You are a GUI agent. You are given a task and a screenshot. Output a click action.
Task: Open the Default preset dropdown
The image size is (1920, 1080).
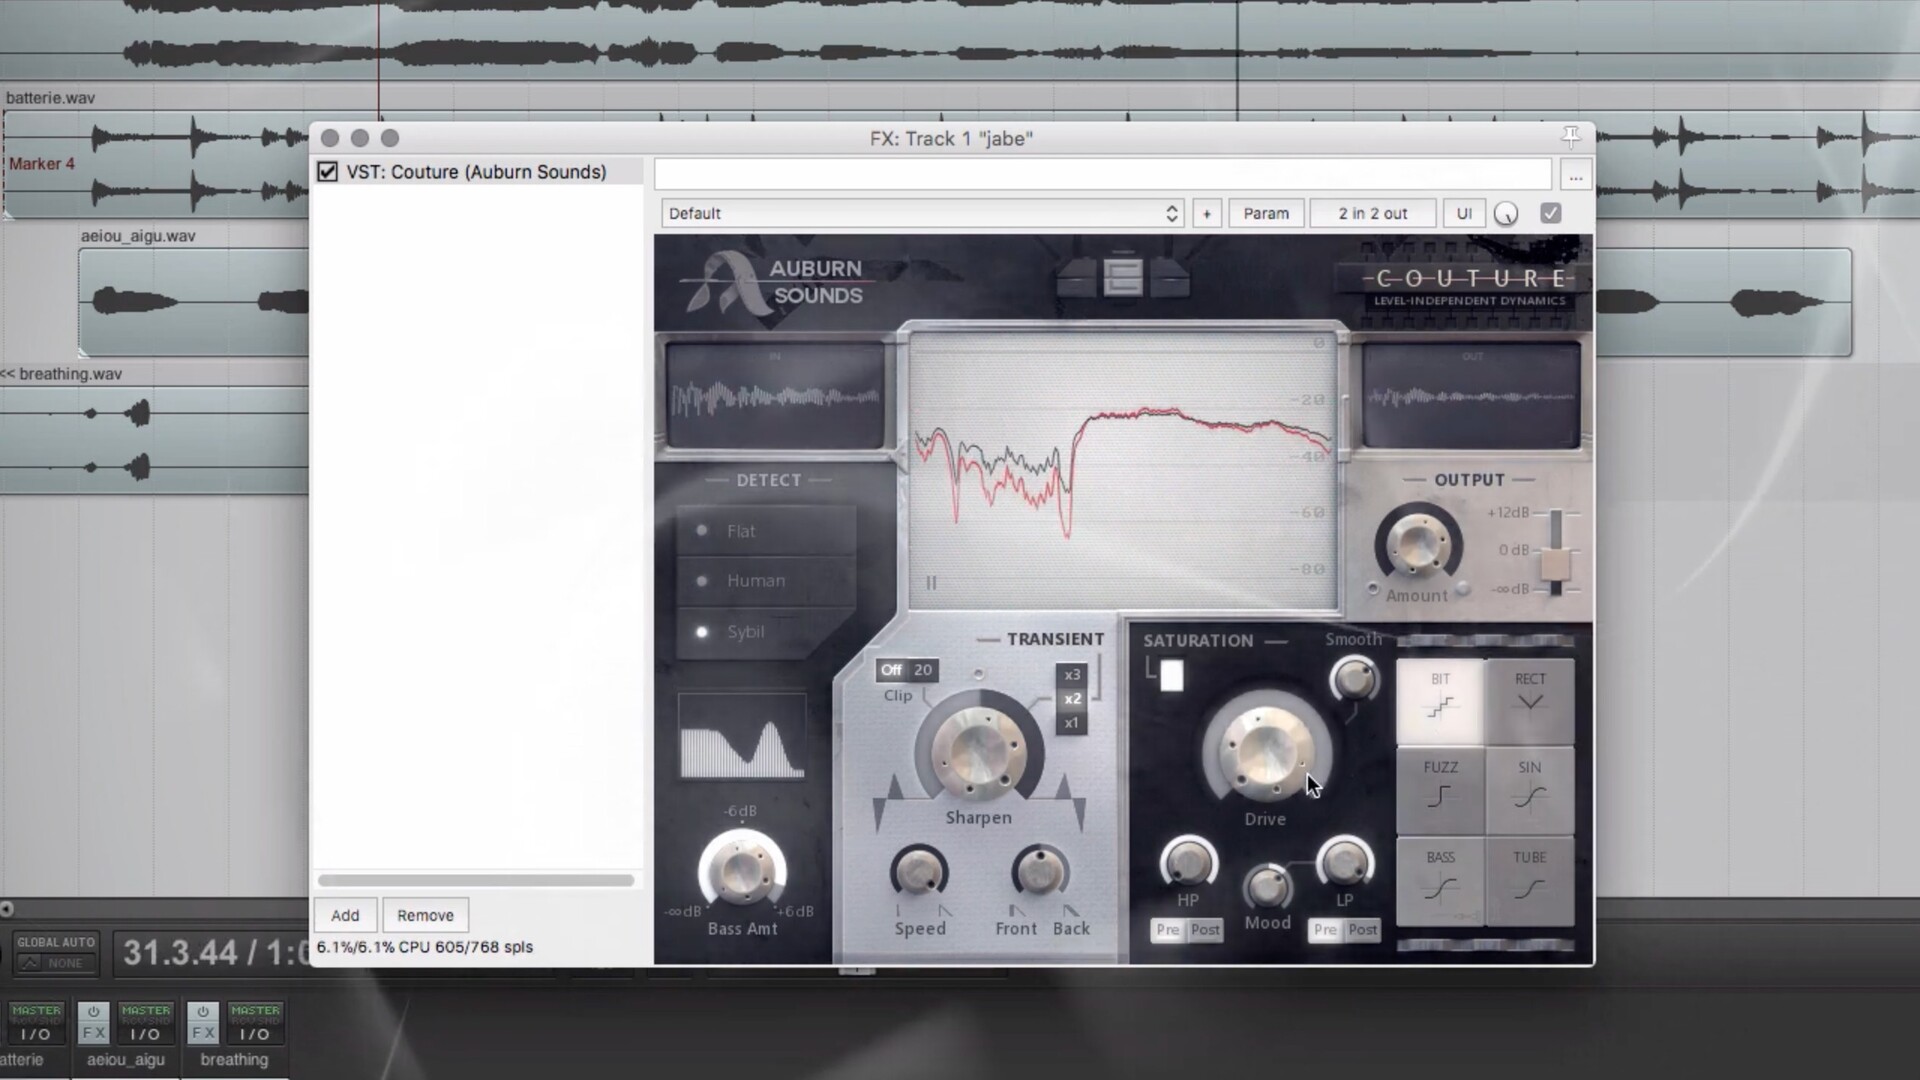click(x=922, y=213)
